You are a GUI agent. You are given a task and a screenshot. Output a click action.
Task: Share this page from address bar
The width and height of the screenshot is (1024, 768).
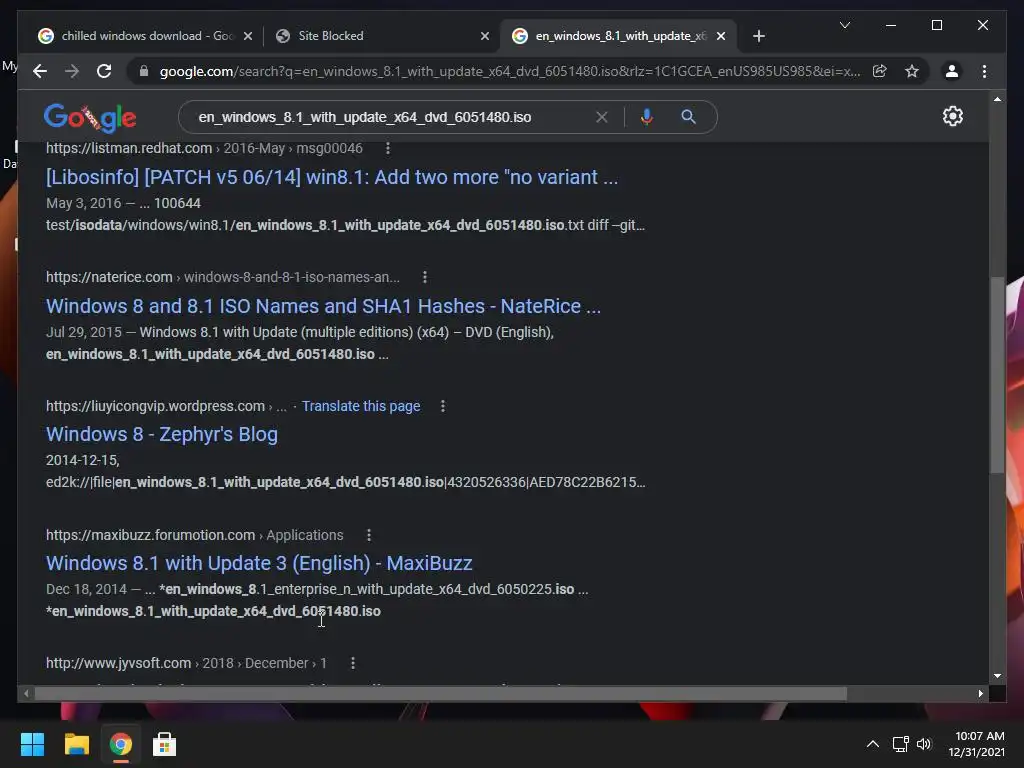[x=880, y=71]
